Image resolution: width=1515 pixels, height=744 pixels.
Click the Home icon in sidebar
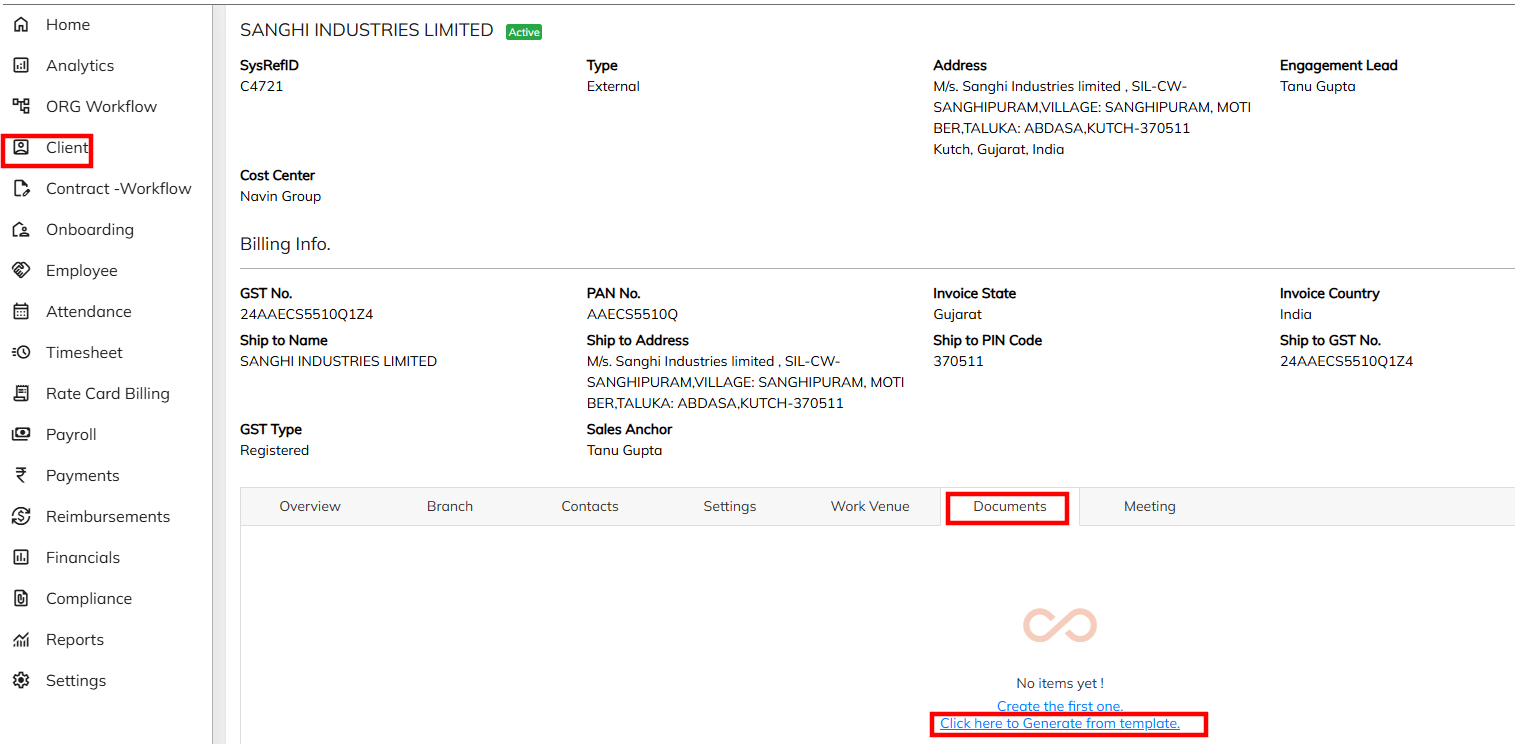21,24
